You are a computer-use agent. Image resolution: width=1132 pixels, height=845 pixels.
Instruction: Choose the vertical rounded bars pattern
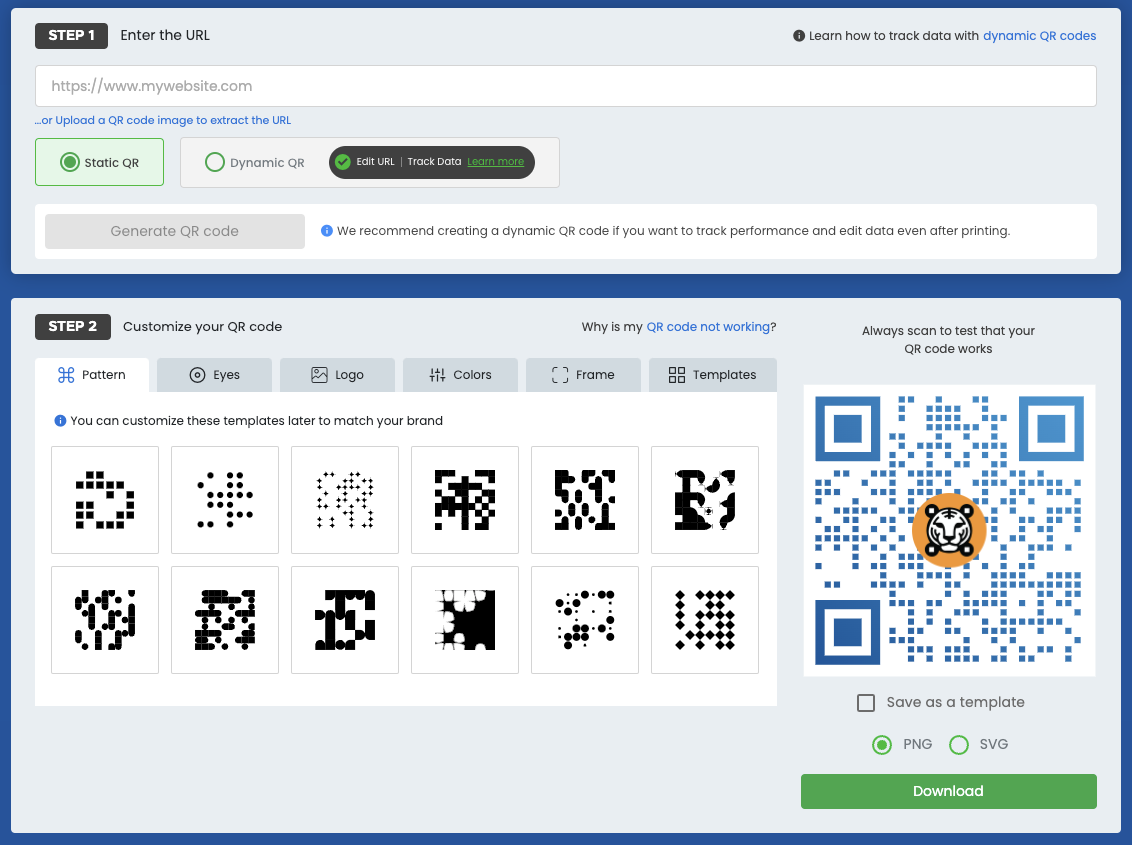tap(105, 620)
